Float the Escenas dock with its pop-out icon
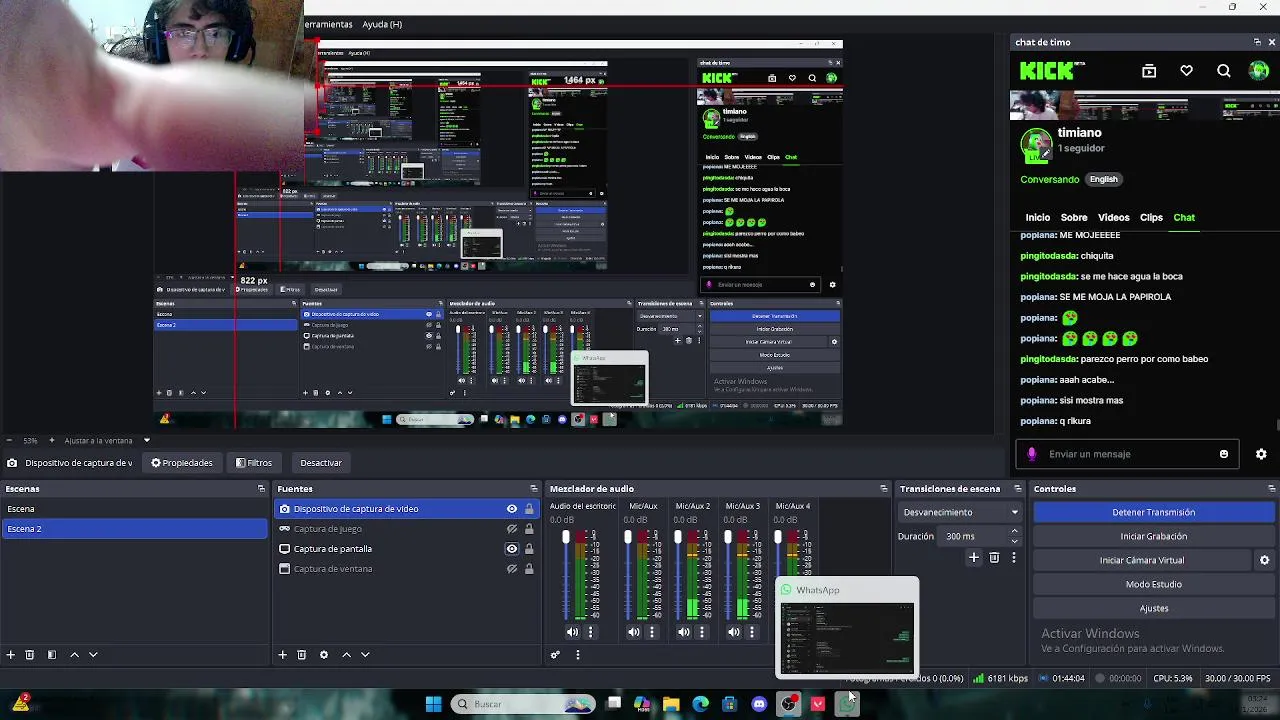Image resolution: width=1280 pixels, height=720 pixels. click(x=261, y=489)
